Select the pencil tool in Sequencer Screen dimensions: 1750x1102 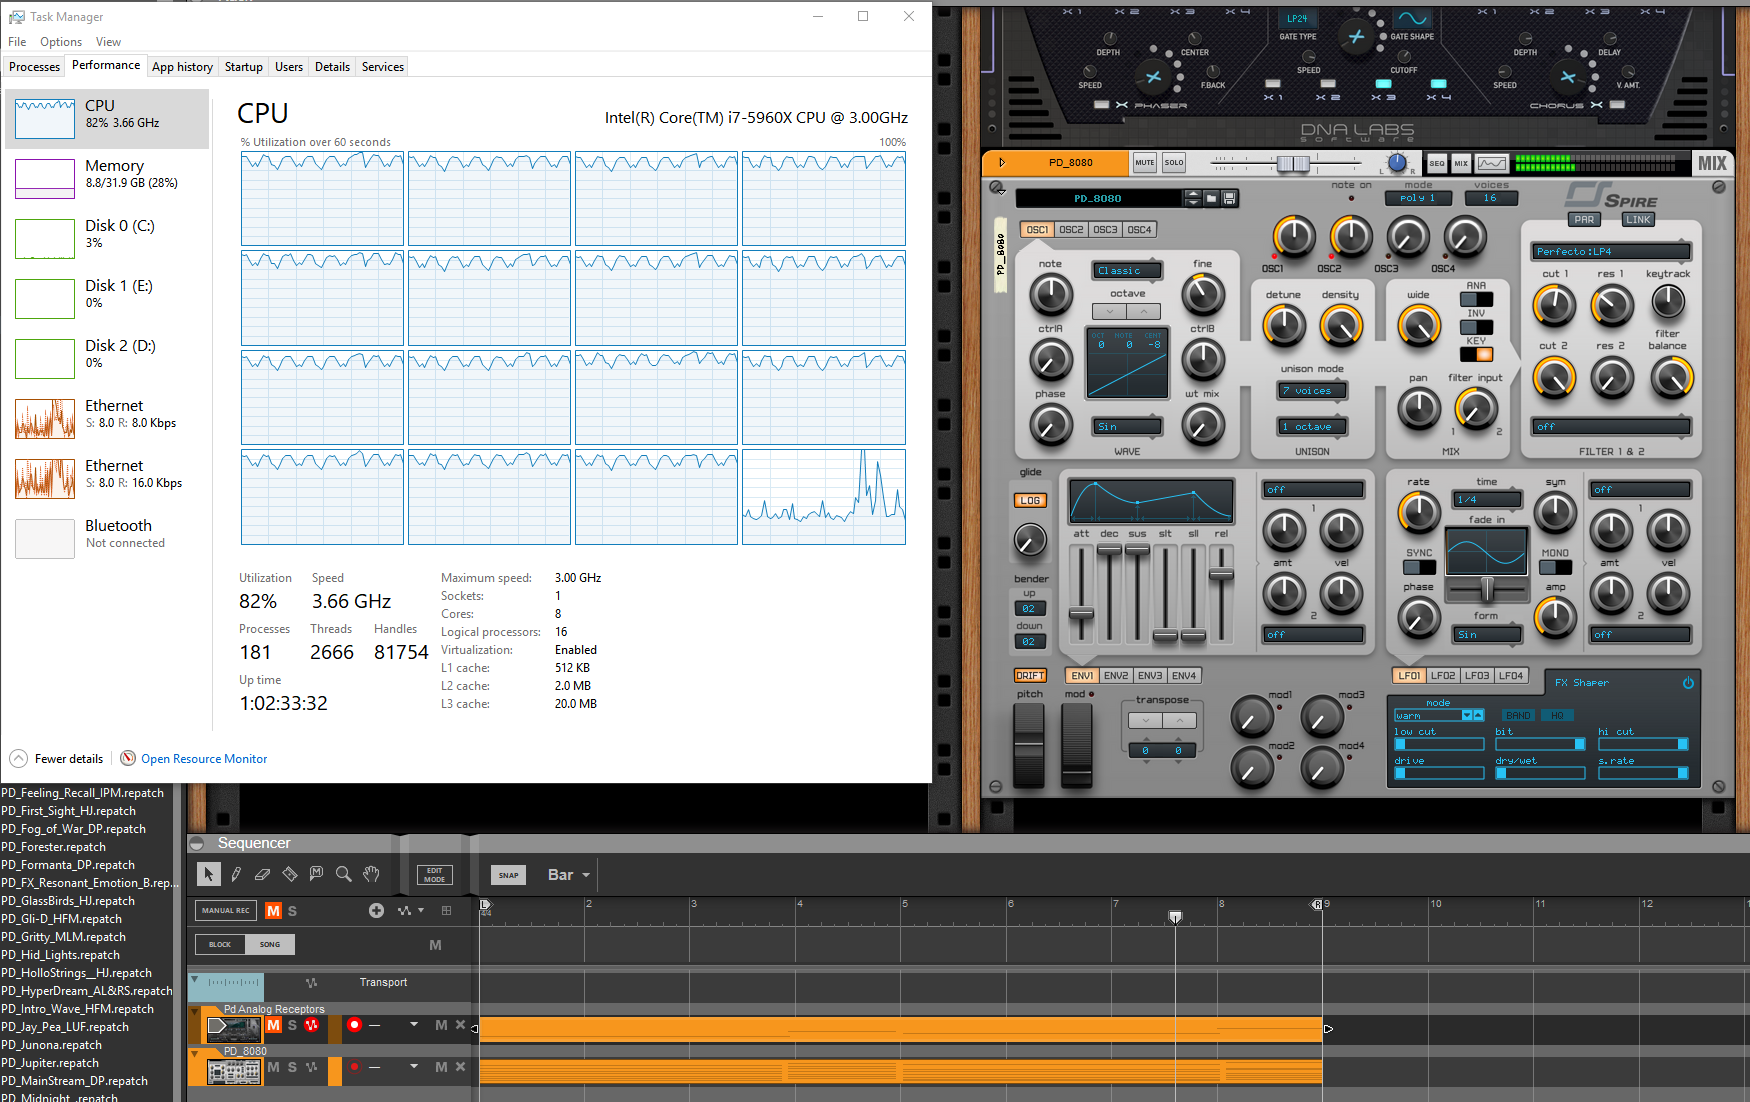tap(236, 874)
